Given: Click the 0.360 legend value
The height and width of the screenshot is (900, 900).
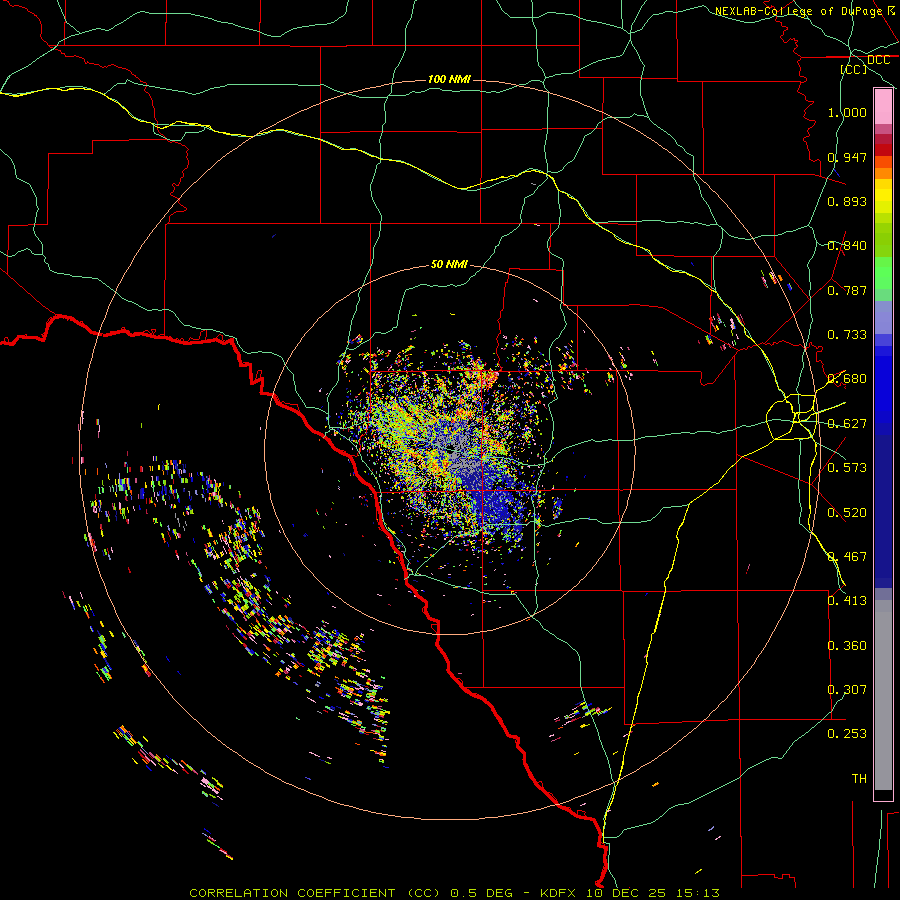Looking at the screenshot, I should [x=847, y=646].
